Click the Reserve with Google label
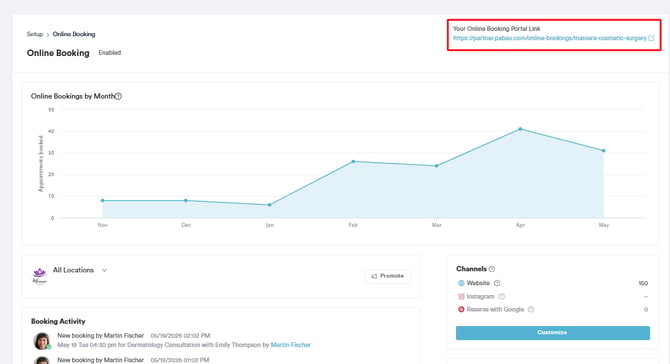Screen dimensions: 670x364 pyautogui.click(x=495, y=309)
